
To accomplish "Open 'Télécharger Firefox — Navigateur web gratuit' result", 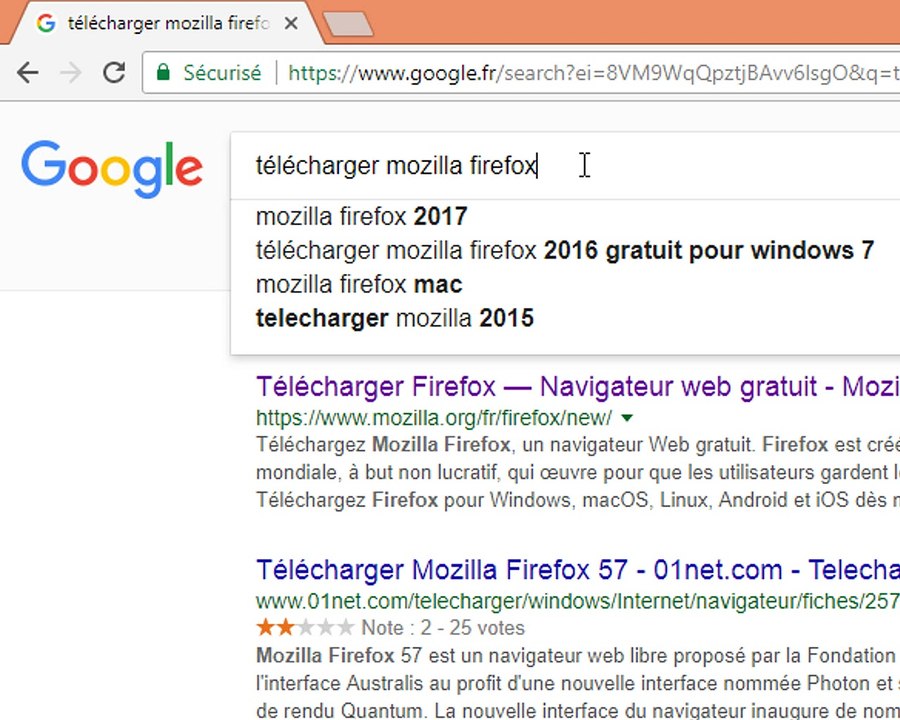I will (x=577, y=387).
